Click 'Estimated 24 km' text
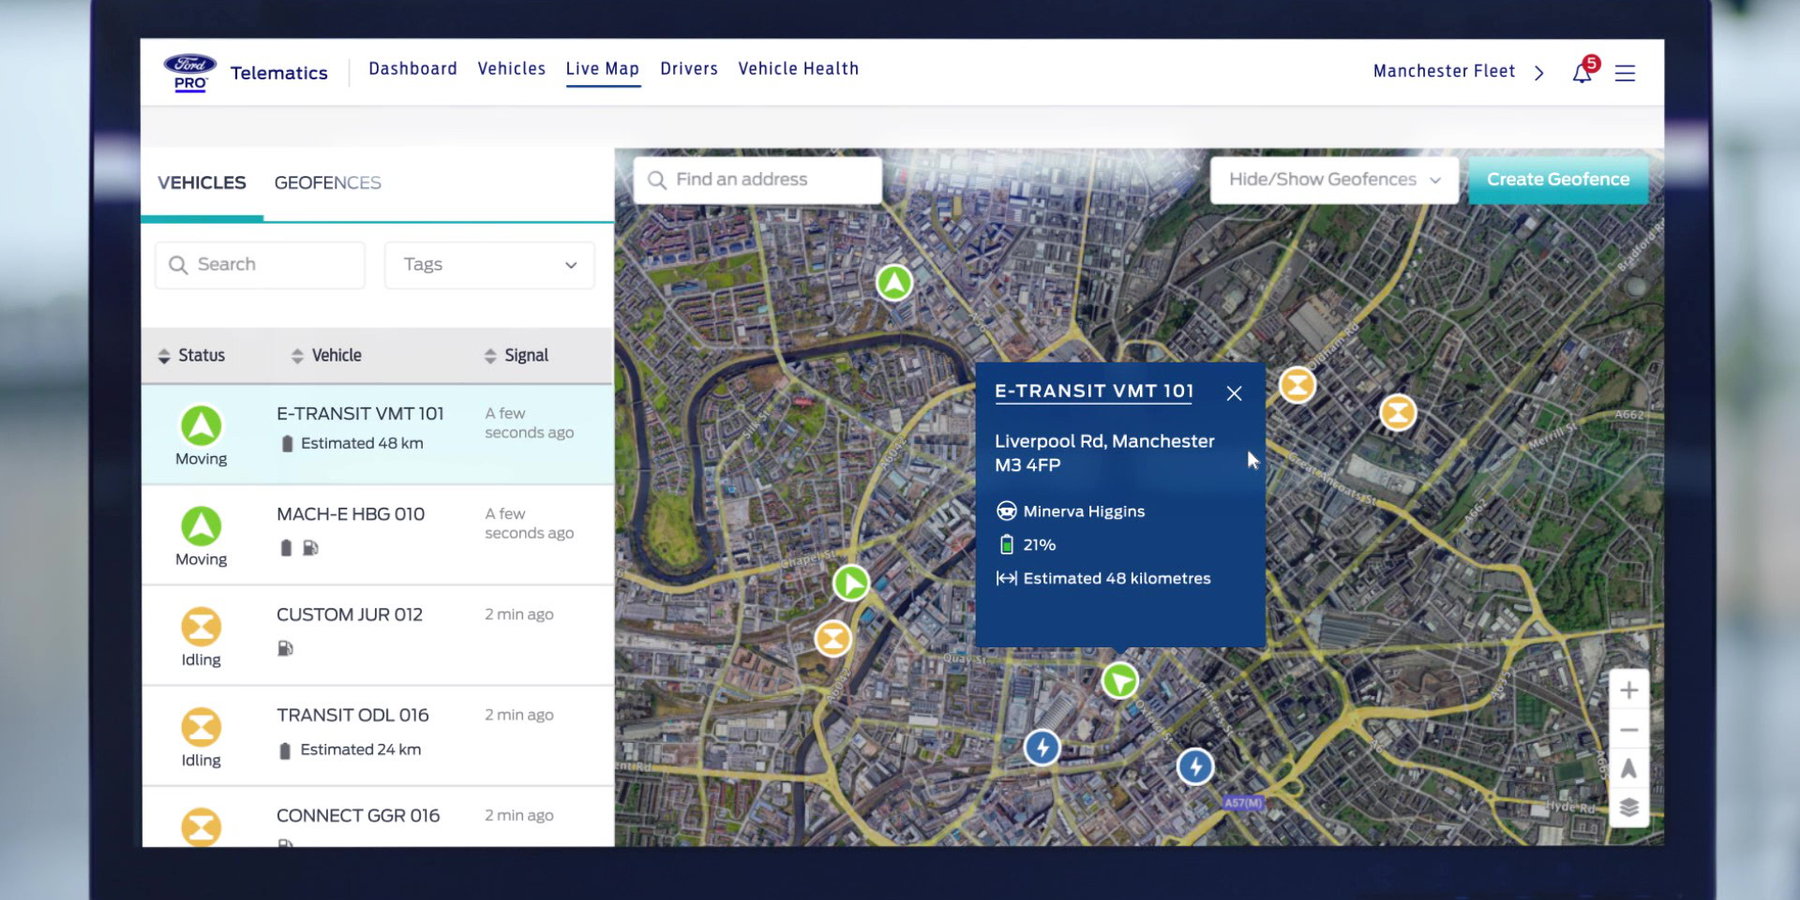Image resolution: width=1800 pixels, height=900 pixels. (361, 749)
